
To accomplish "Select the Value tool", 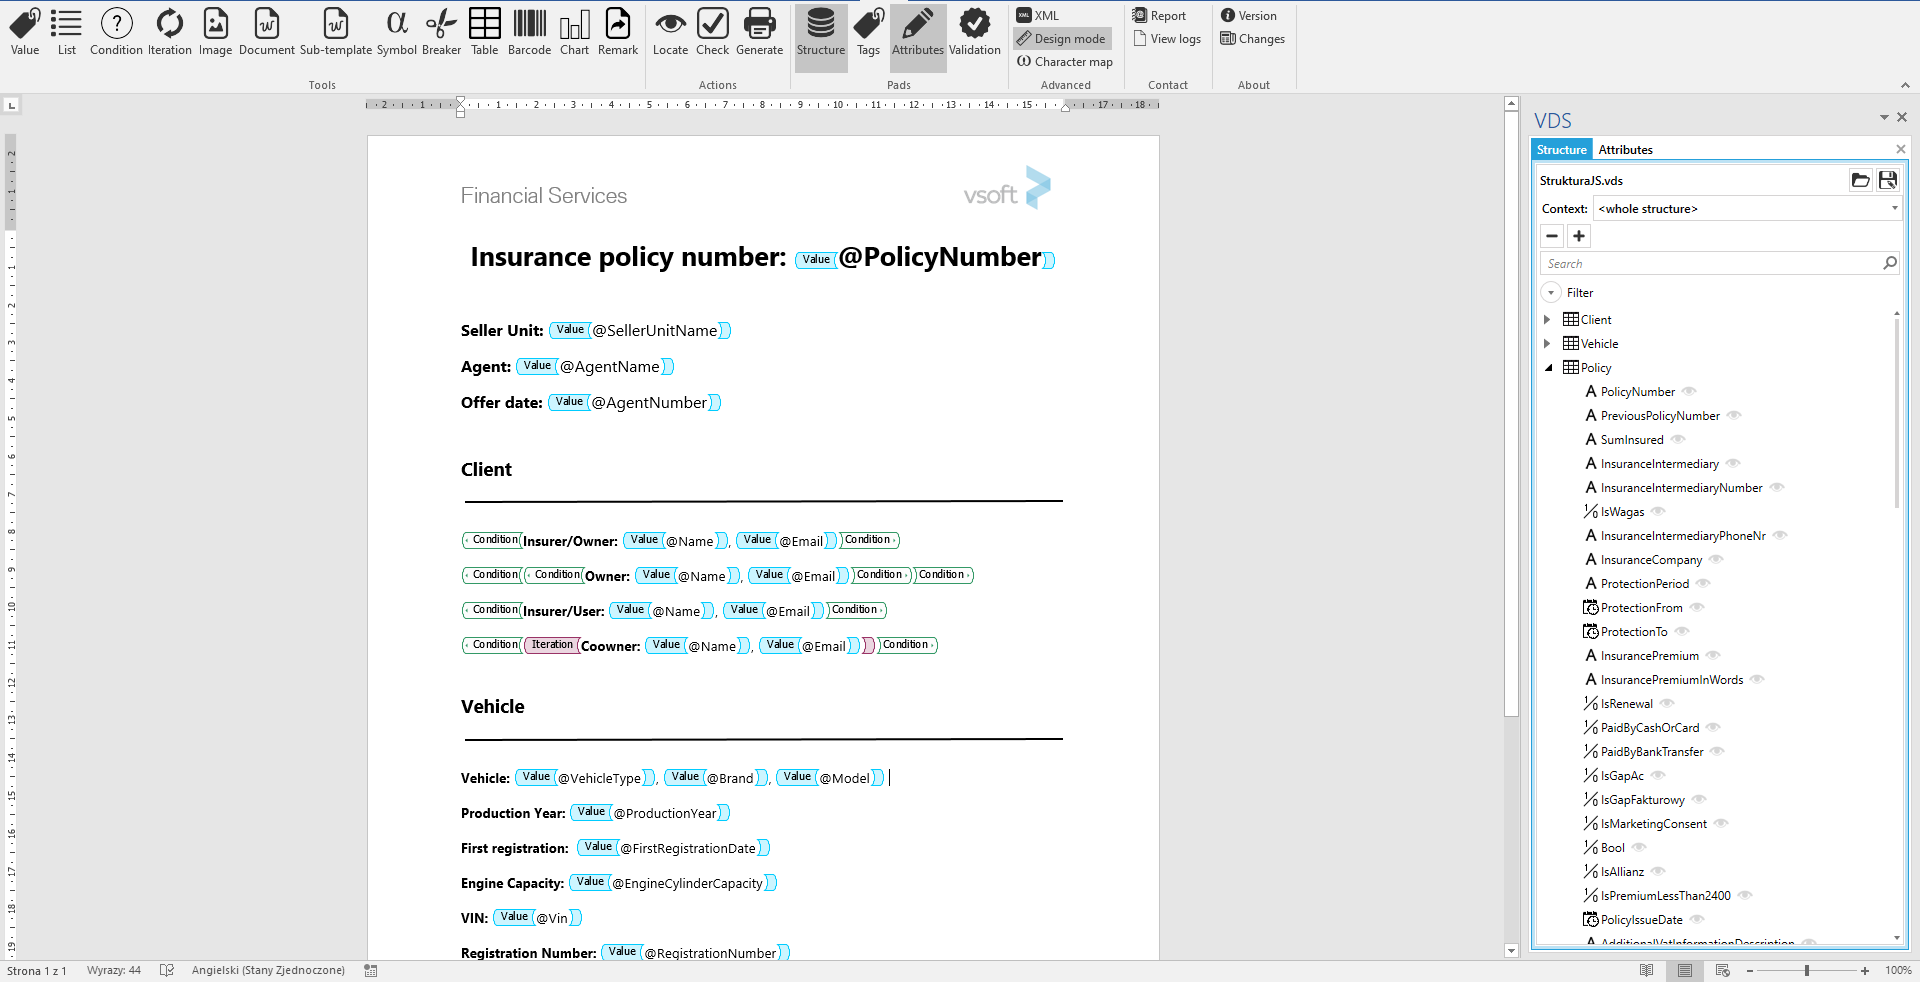I will pos(23,32).
